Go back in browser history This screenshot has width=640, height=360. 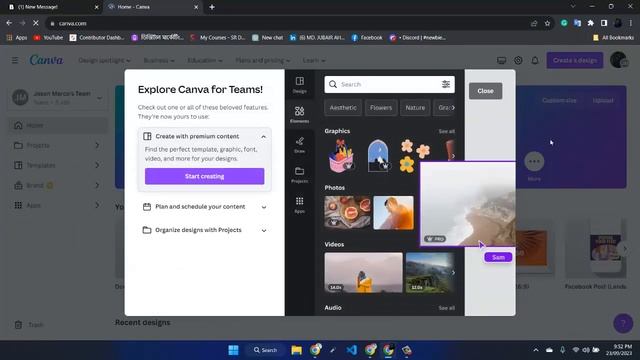click(9, 23)
